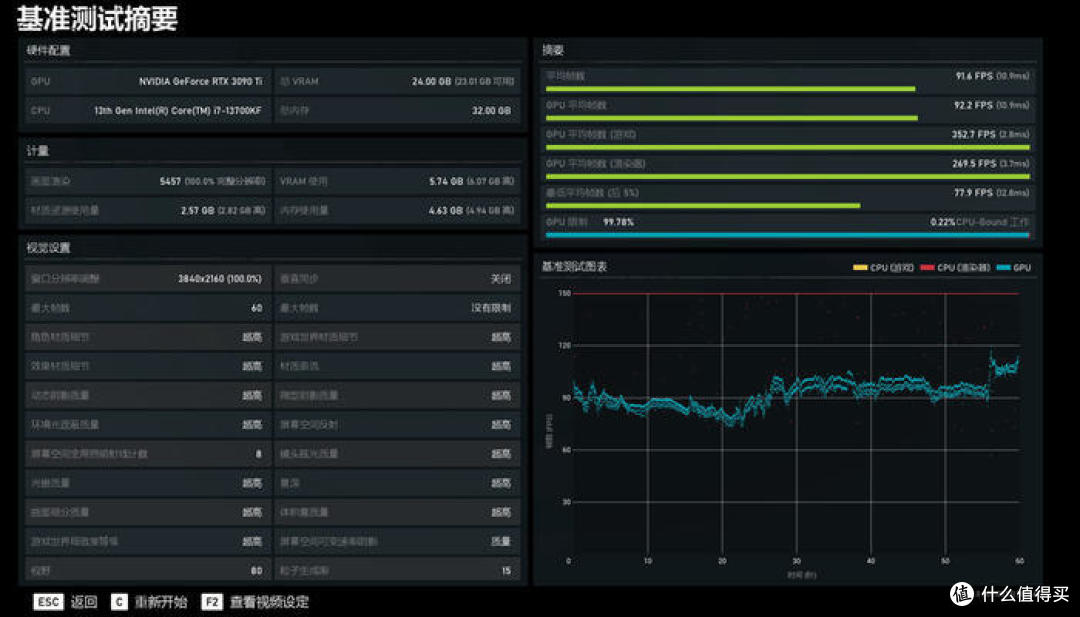Click the red CPU (渲染器) legend marker
Screen dimensions: 1080x617
[928, 268]
